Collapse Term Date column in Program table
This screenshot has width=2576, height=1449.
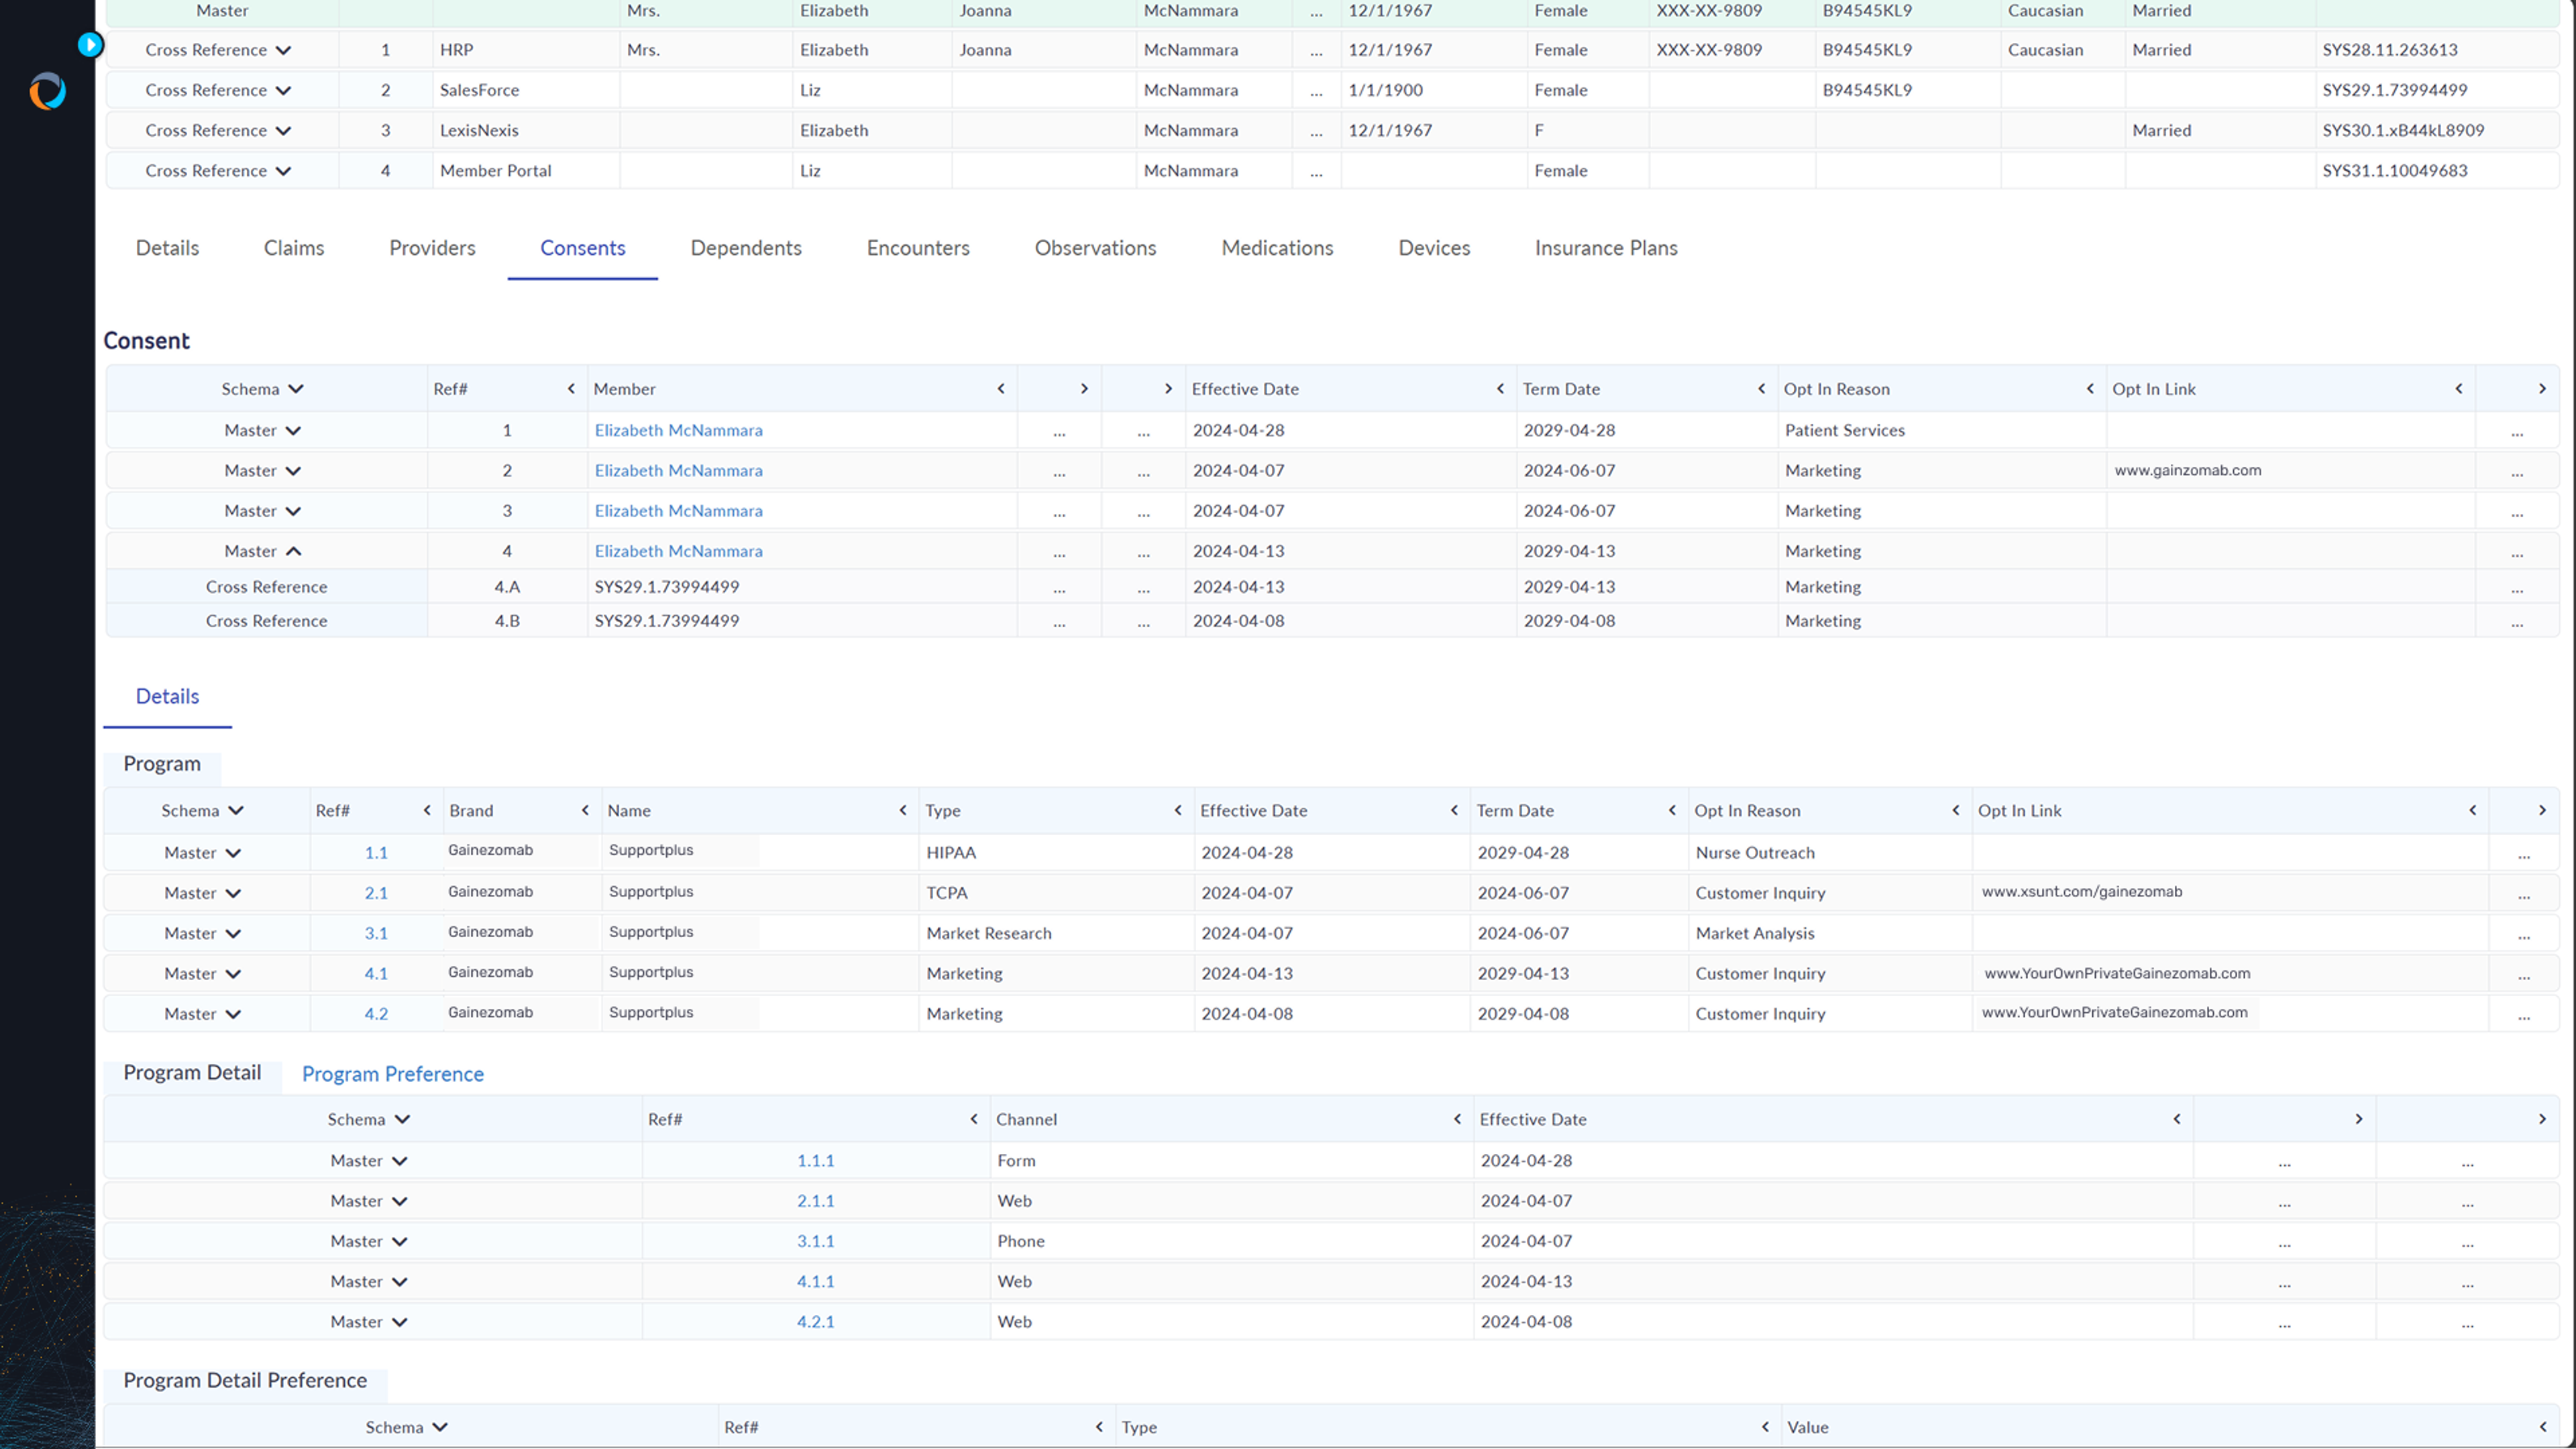click(x=1672, y=810)
